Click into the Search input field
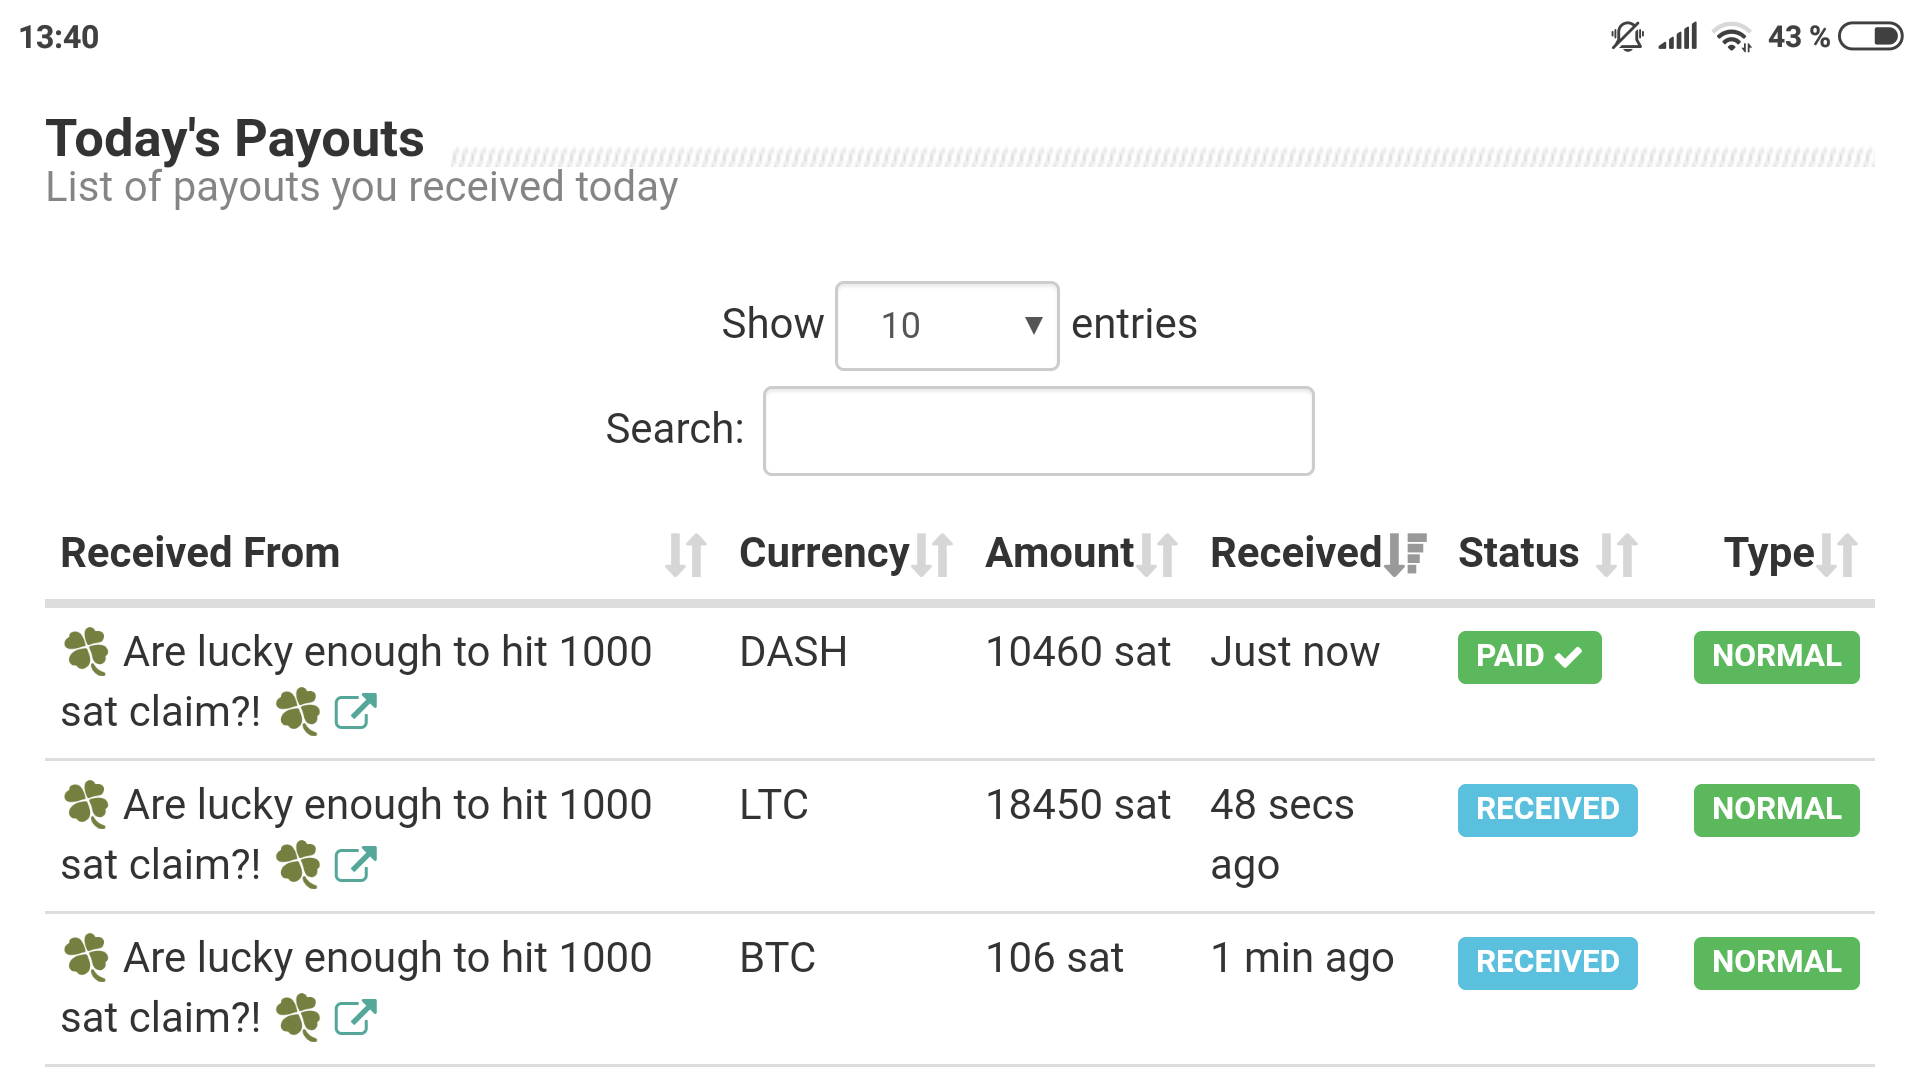Image resolution: width=1920 pixels, height=1080 pixels. click(x=1038, y=431)
